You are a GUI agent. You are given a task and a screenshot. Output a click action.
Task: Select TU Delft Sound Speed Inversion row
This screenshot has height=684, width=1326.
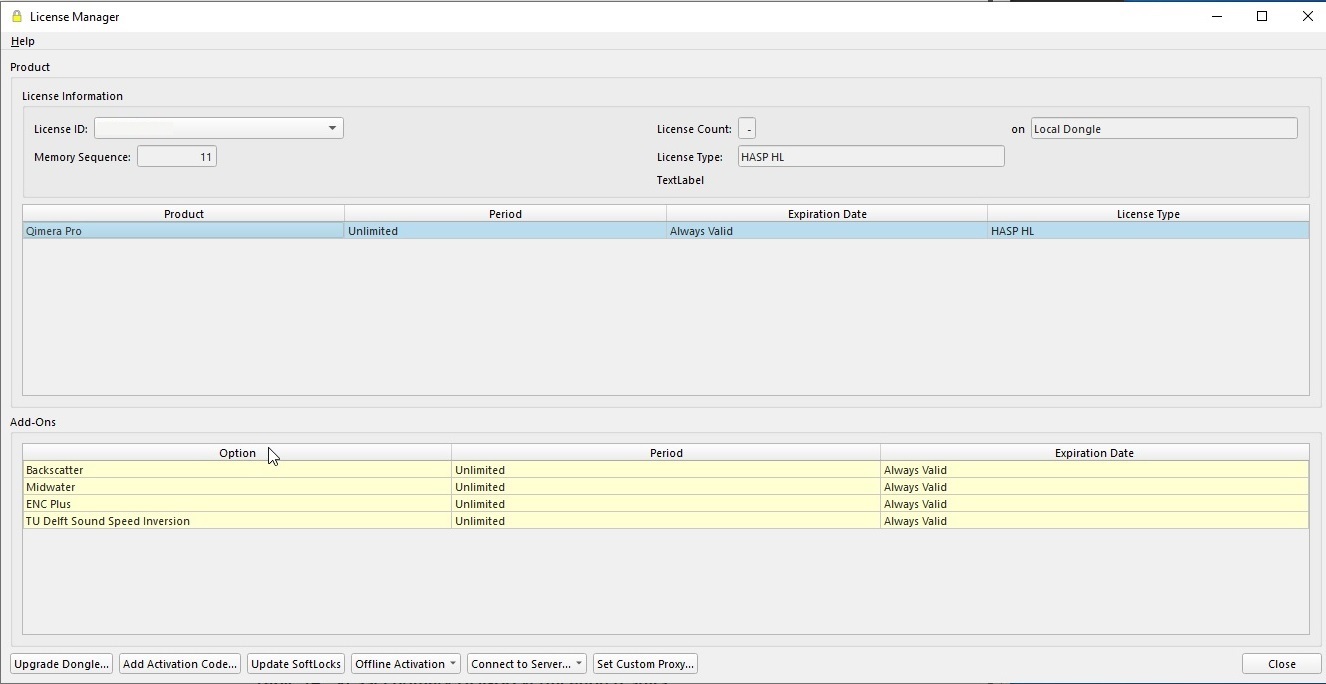coord(236,521)
